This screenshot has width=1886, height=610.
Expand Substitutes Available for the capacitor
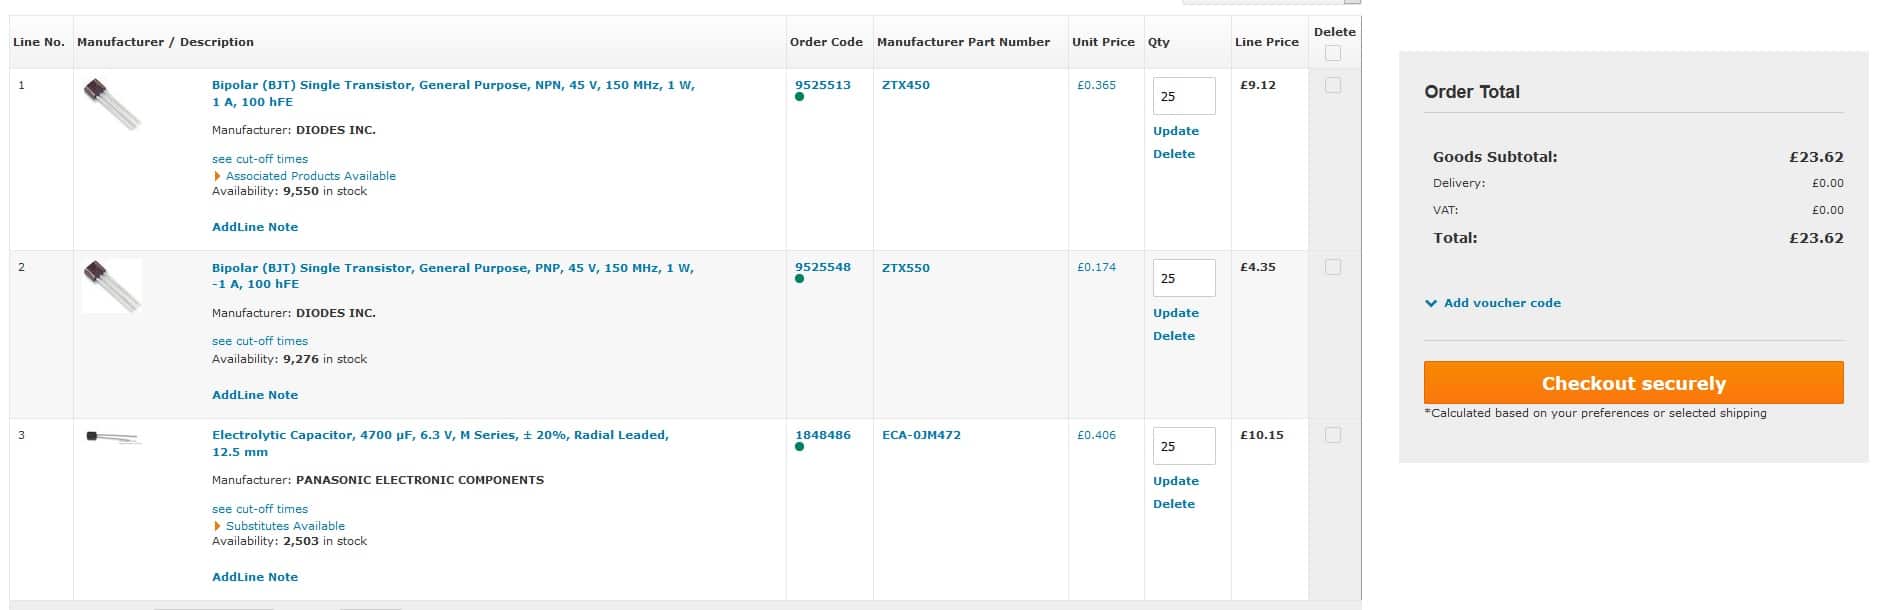pos(280,526)
